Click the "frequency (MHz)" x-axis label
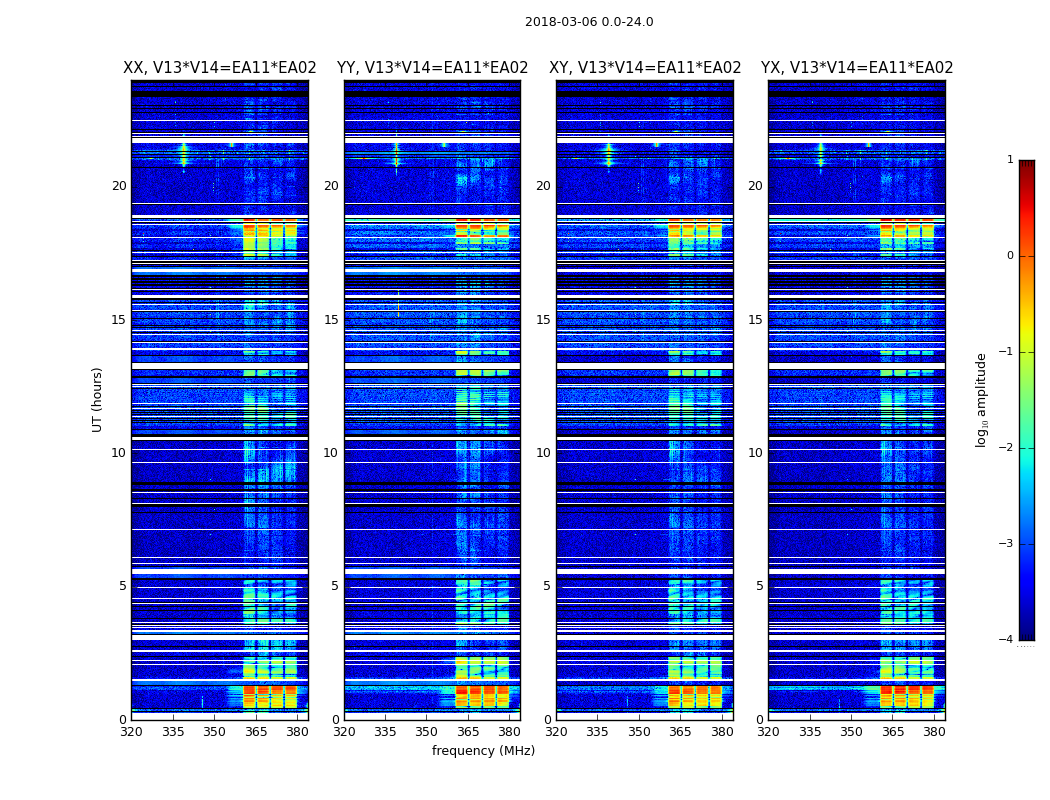This screenshot has height=800, width=1050. coord(483,751)
